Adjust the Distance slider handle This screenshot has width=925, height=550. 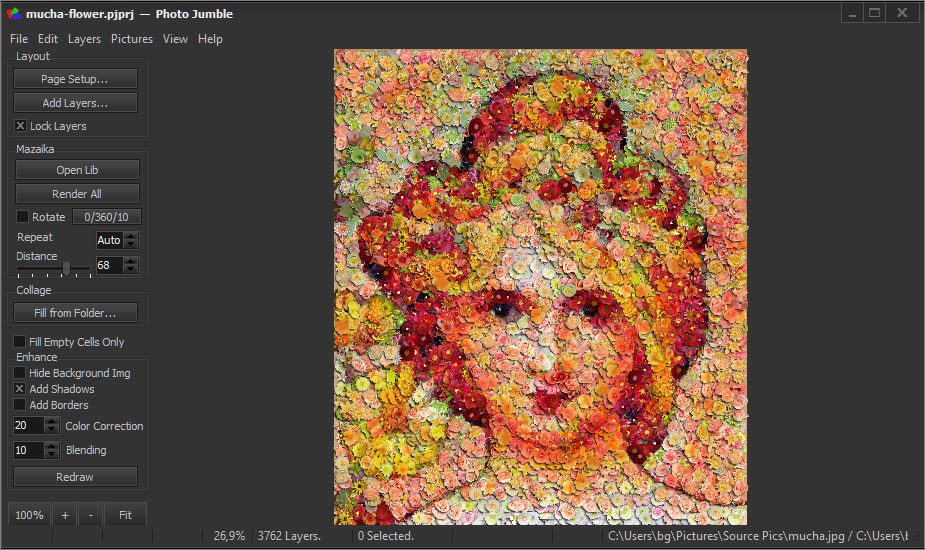pos(67,269)
